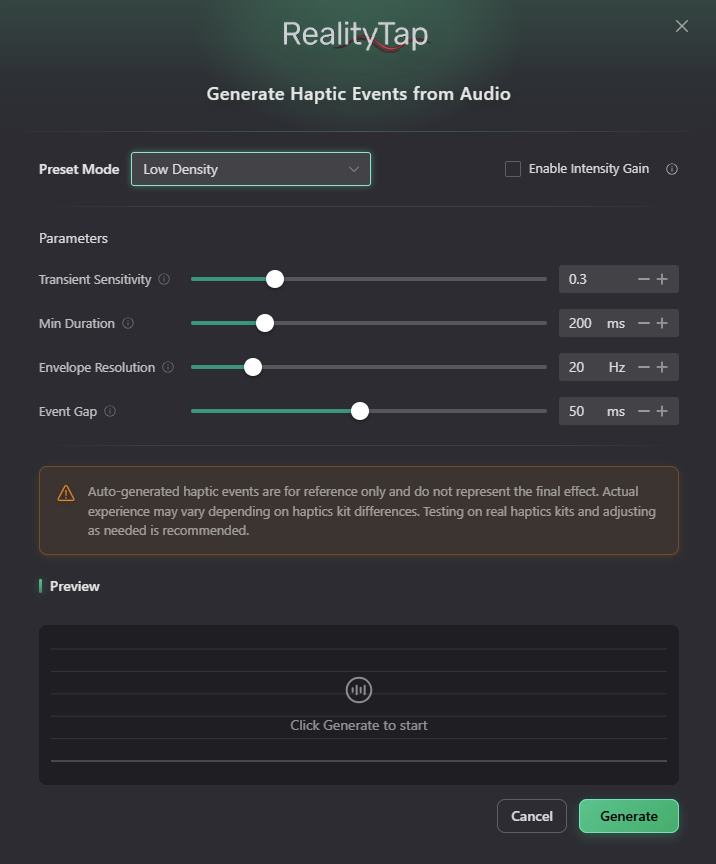The width and height of the screenshot is (716, 864).
Task: Increase Envelope Resolution with plus button
Action: [663, 368]
